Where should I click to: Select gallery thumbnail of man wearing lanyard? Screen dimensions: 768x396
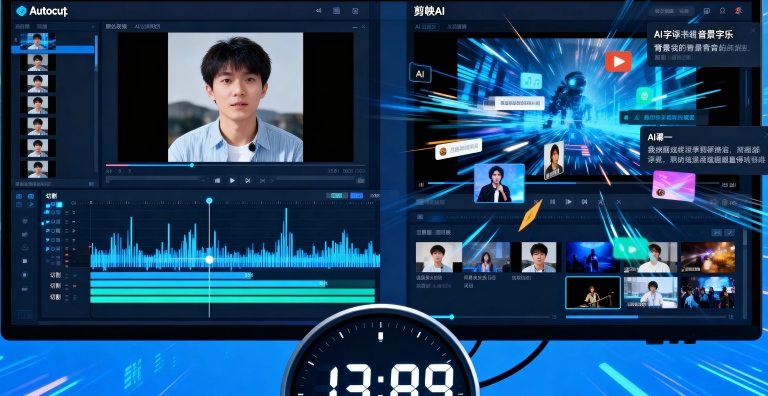[650, 293]
